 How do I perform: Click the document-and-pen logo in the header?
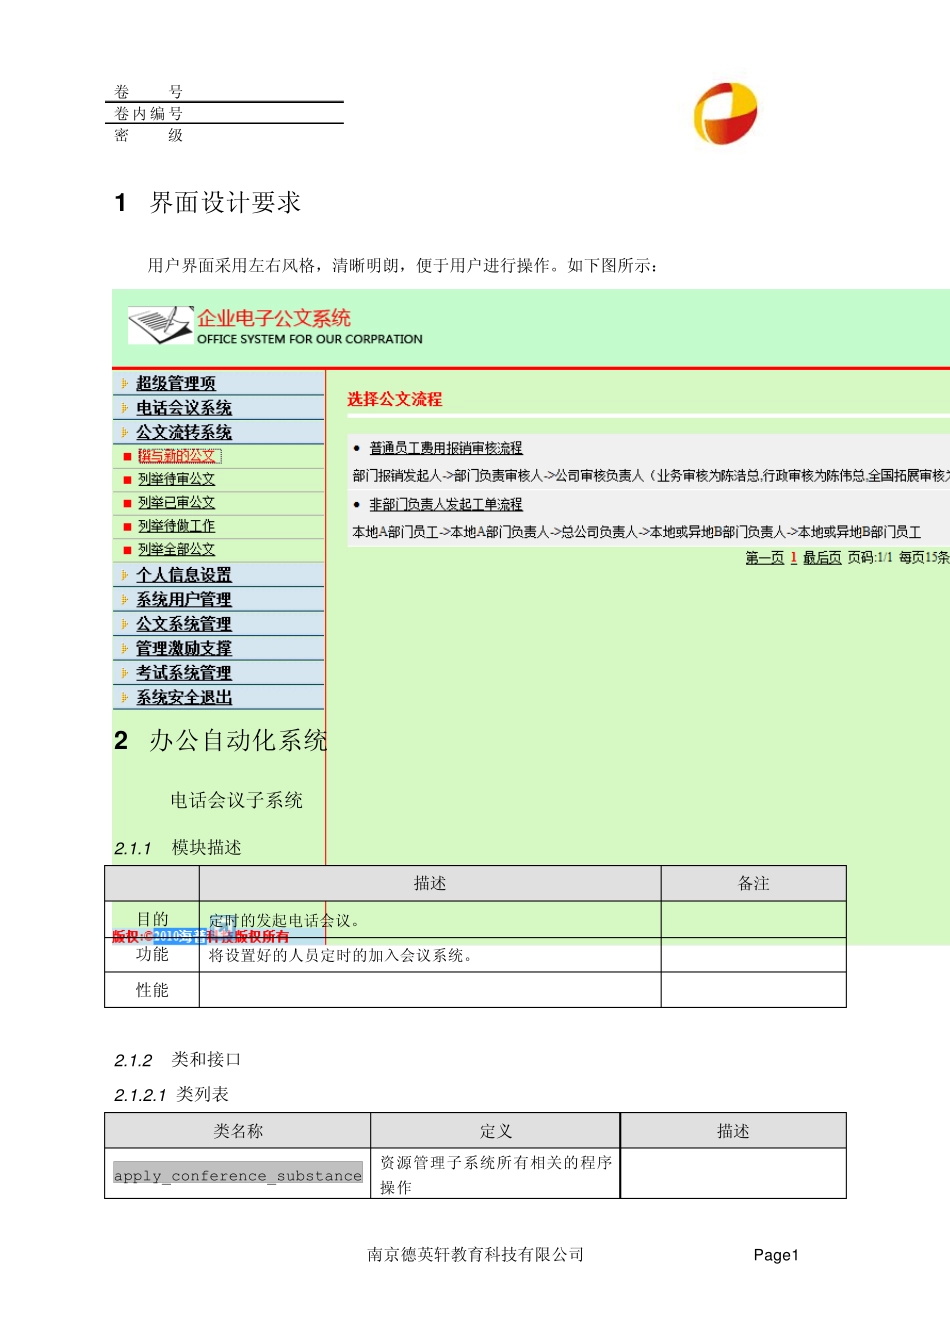pos(160,325)
